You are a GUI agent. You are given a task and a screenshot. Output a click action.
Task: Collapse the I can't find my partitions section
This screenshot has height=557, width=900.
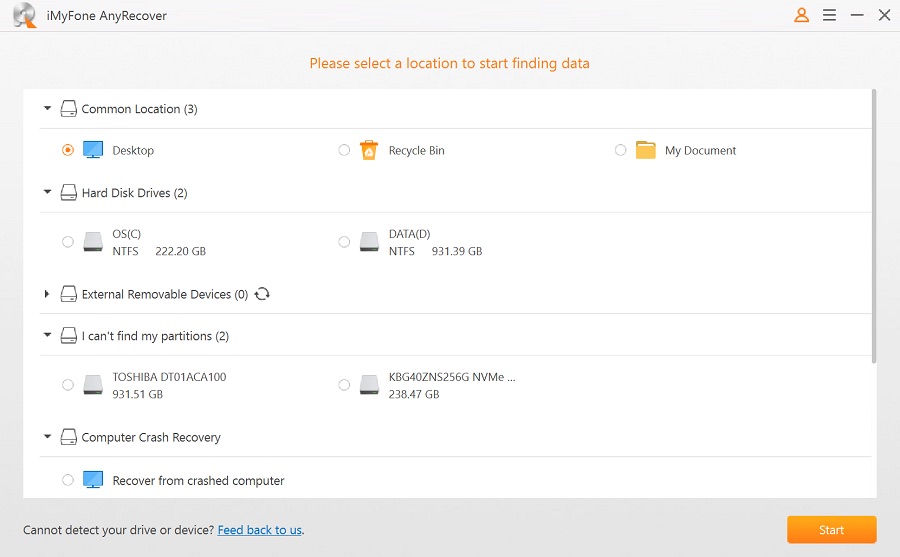pos(47,336)
